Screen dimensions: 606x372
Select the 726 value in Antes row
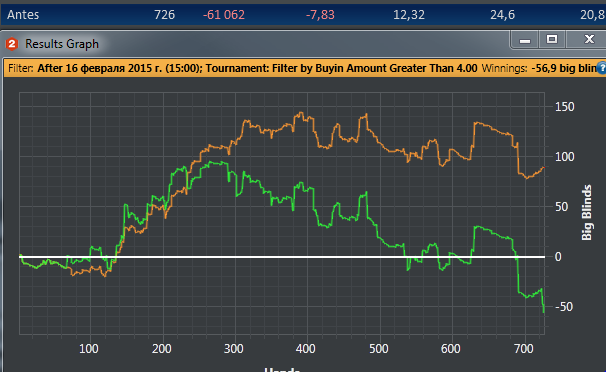click(164, 15)
